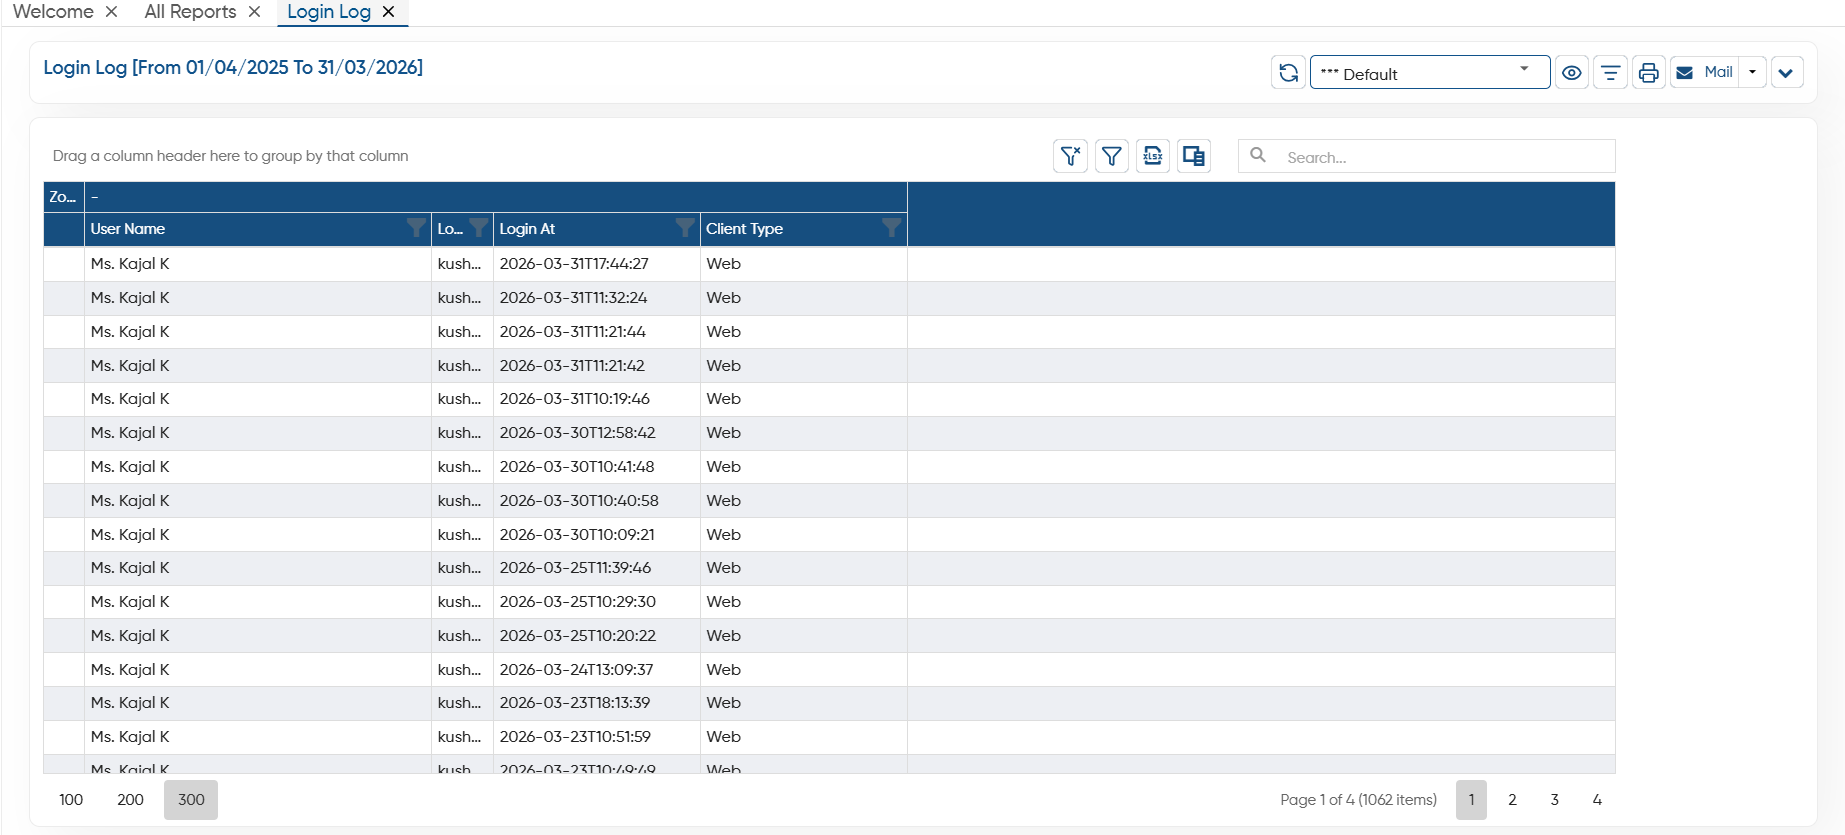Viewport: 1845px width, 835px height.
Task: Refresh the Login Log report
Action: (1288, 73)
